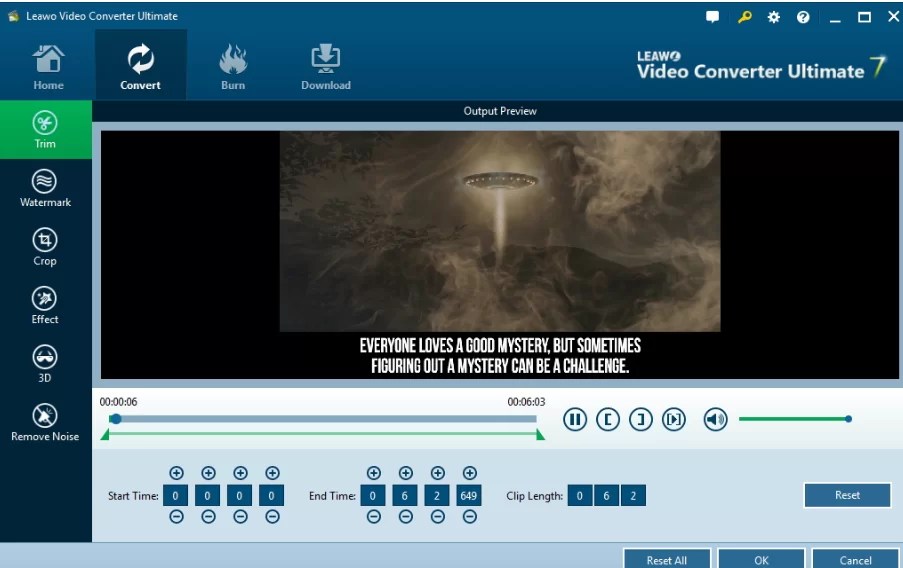Decrease Start Time milliseconds with minus

272,517
